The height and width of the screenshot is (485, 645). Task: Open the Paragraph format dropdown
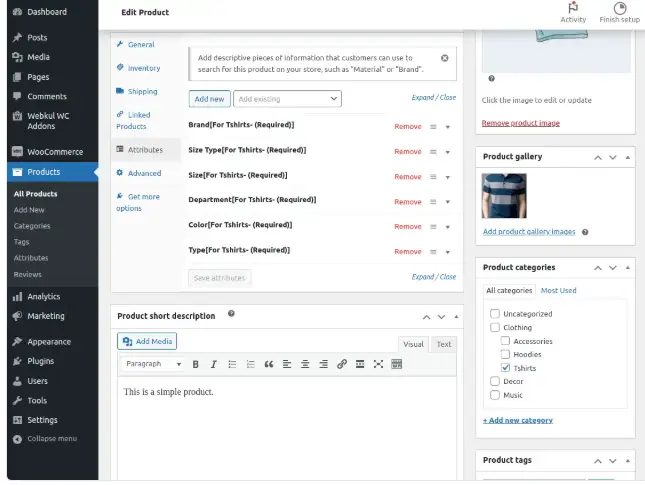coord(153,364)
